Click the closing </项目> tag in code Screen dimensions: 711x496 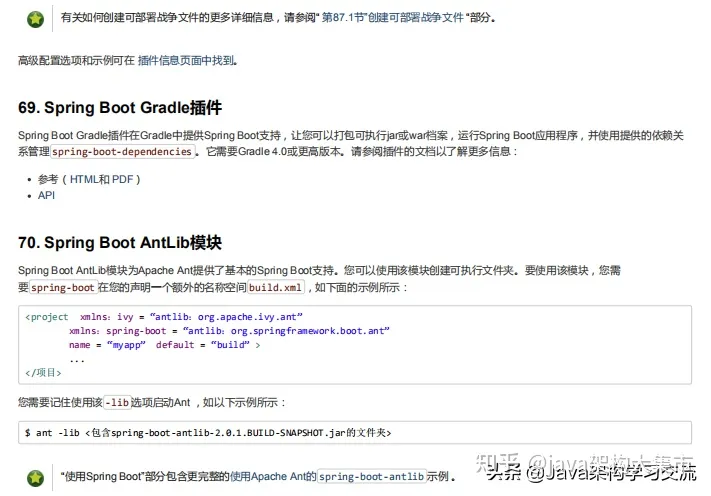(x=43, y=373)
